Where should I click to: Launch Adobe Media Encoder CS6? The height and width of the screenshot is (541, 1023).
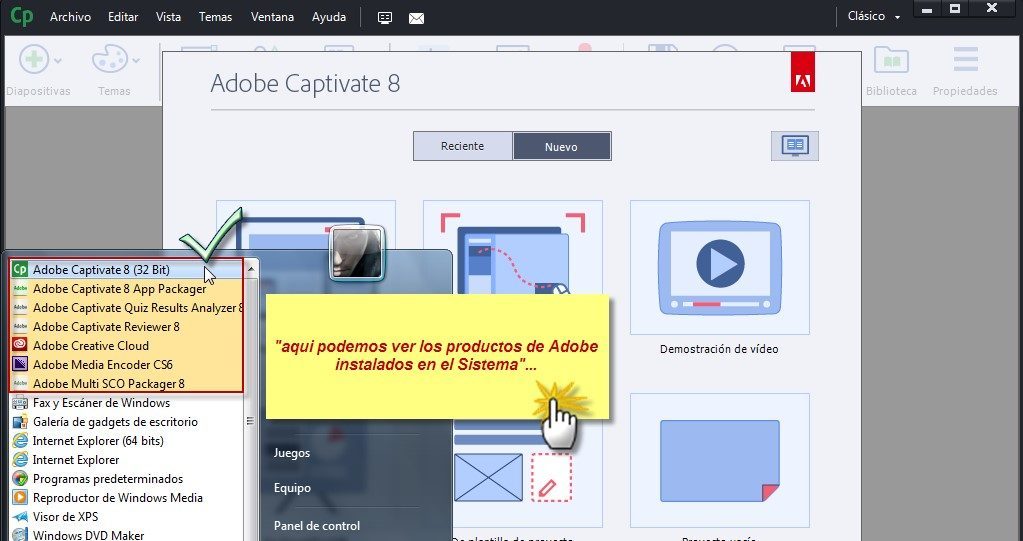pos(127,364)
